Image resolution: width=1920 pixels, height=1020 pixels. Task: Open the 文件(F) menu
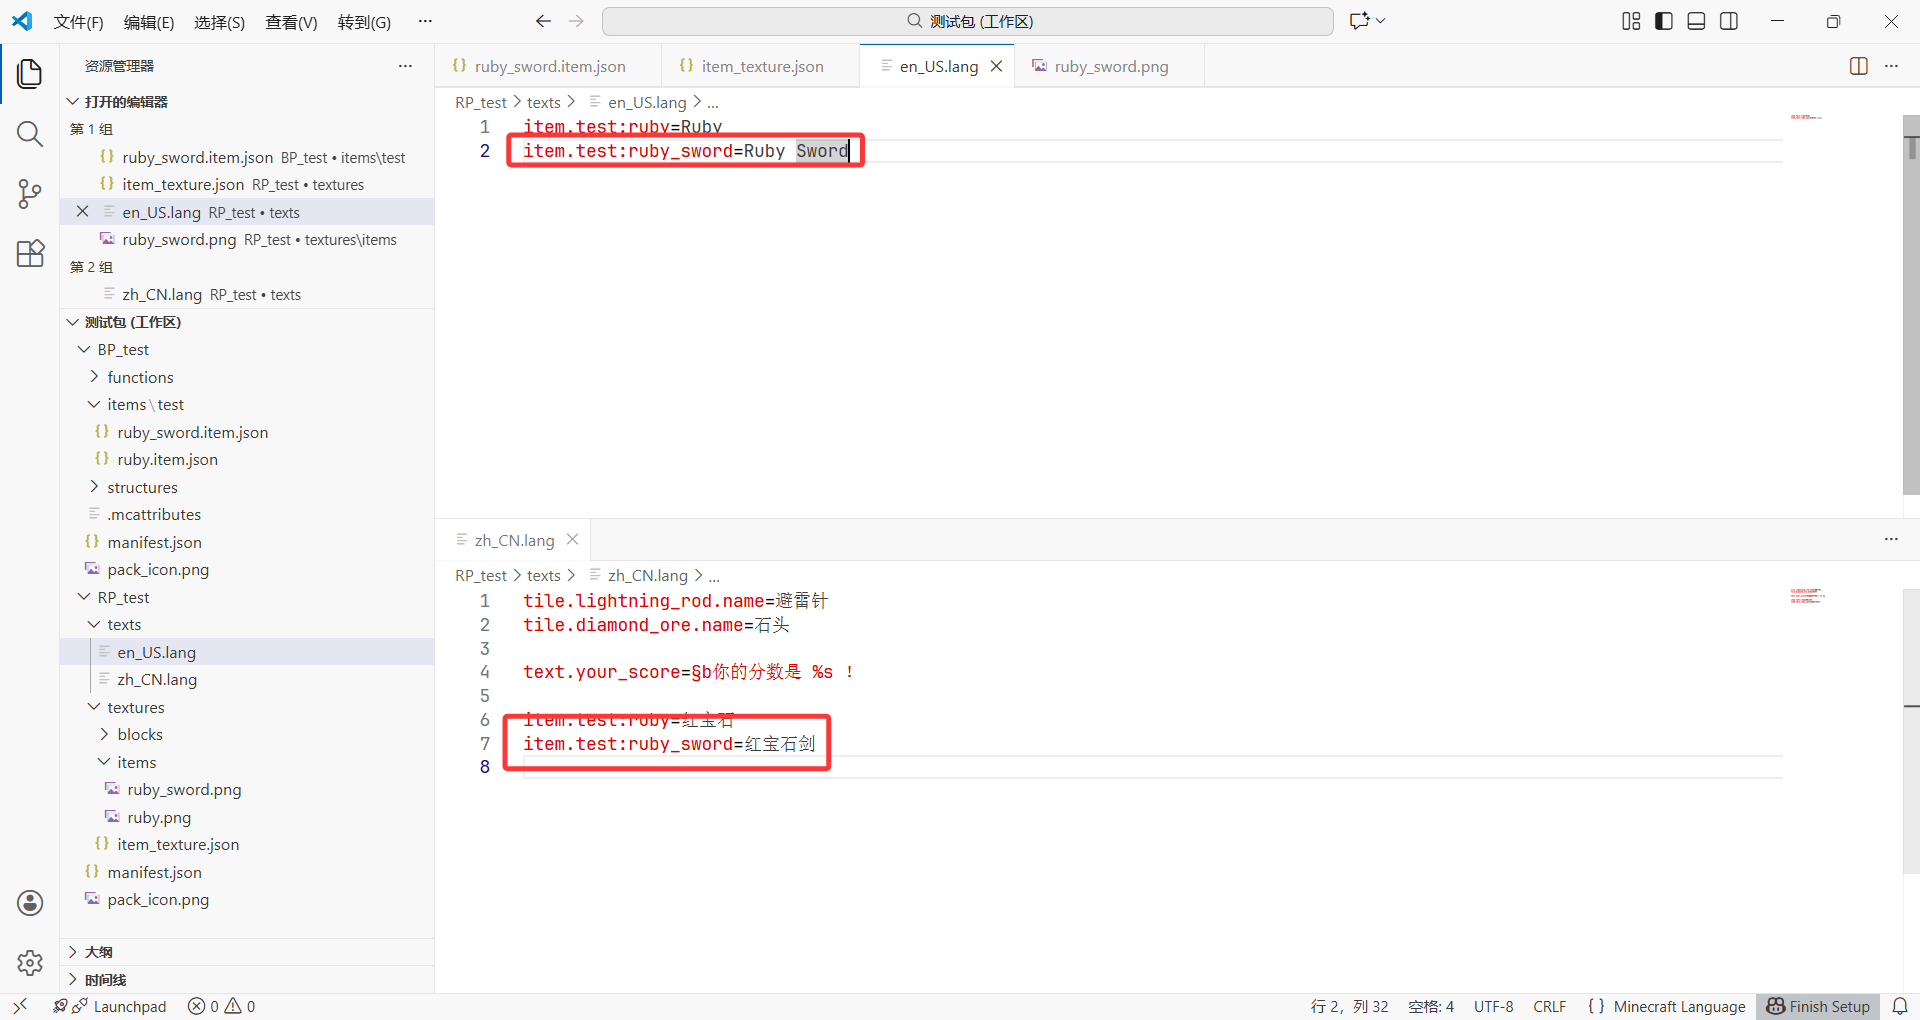pos(78,22)
